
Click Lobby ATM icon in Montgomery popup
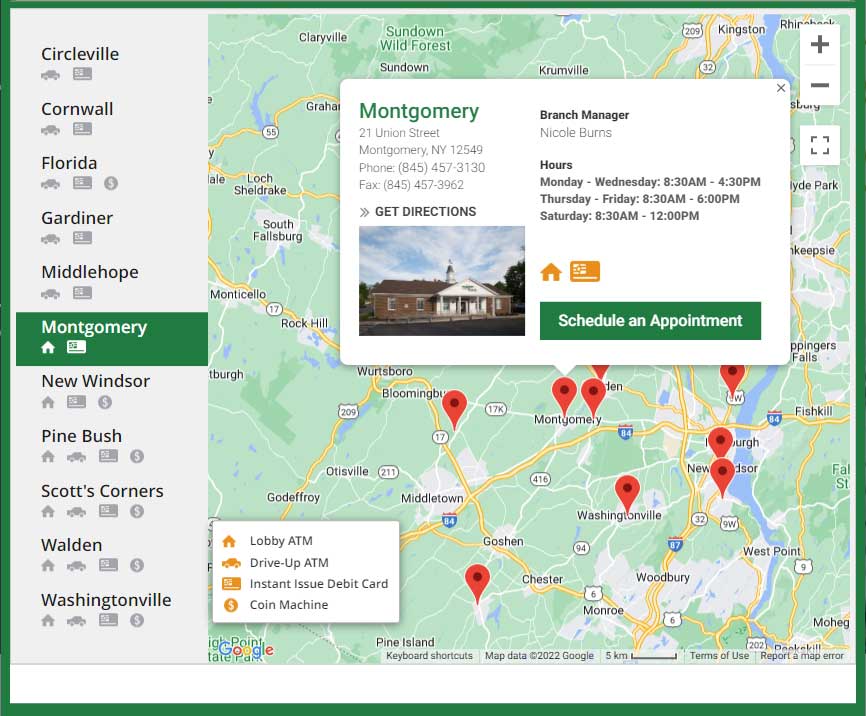point(551,272)
